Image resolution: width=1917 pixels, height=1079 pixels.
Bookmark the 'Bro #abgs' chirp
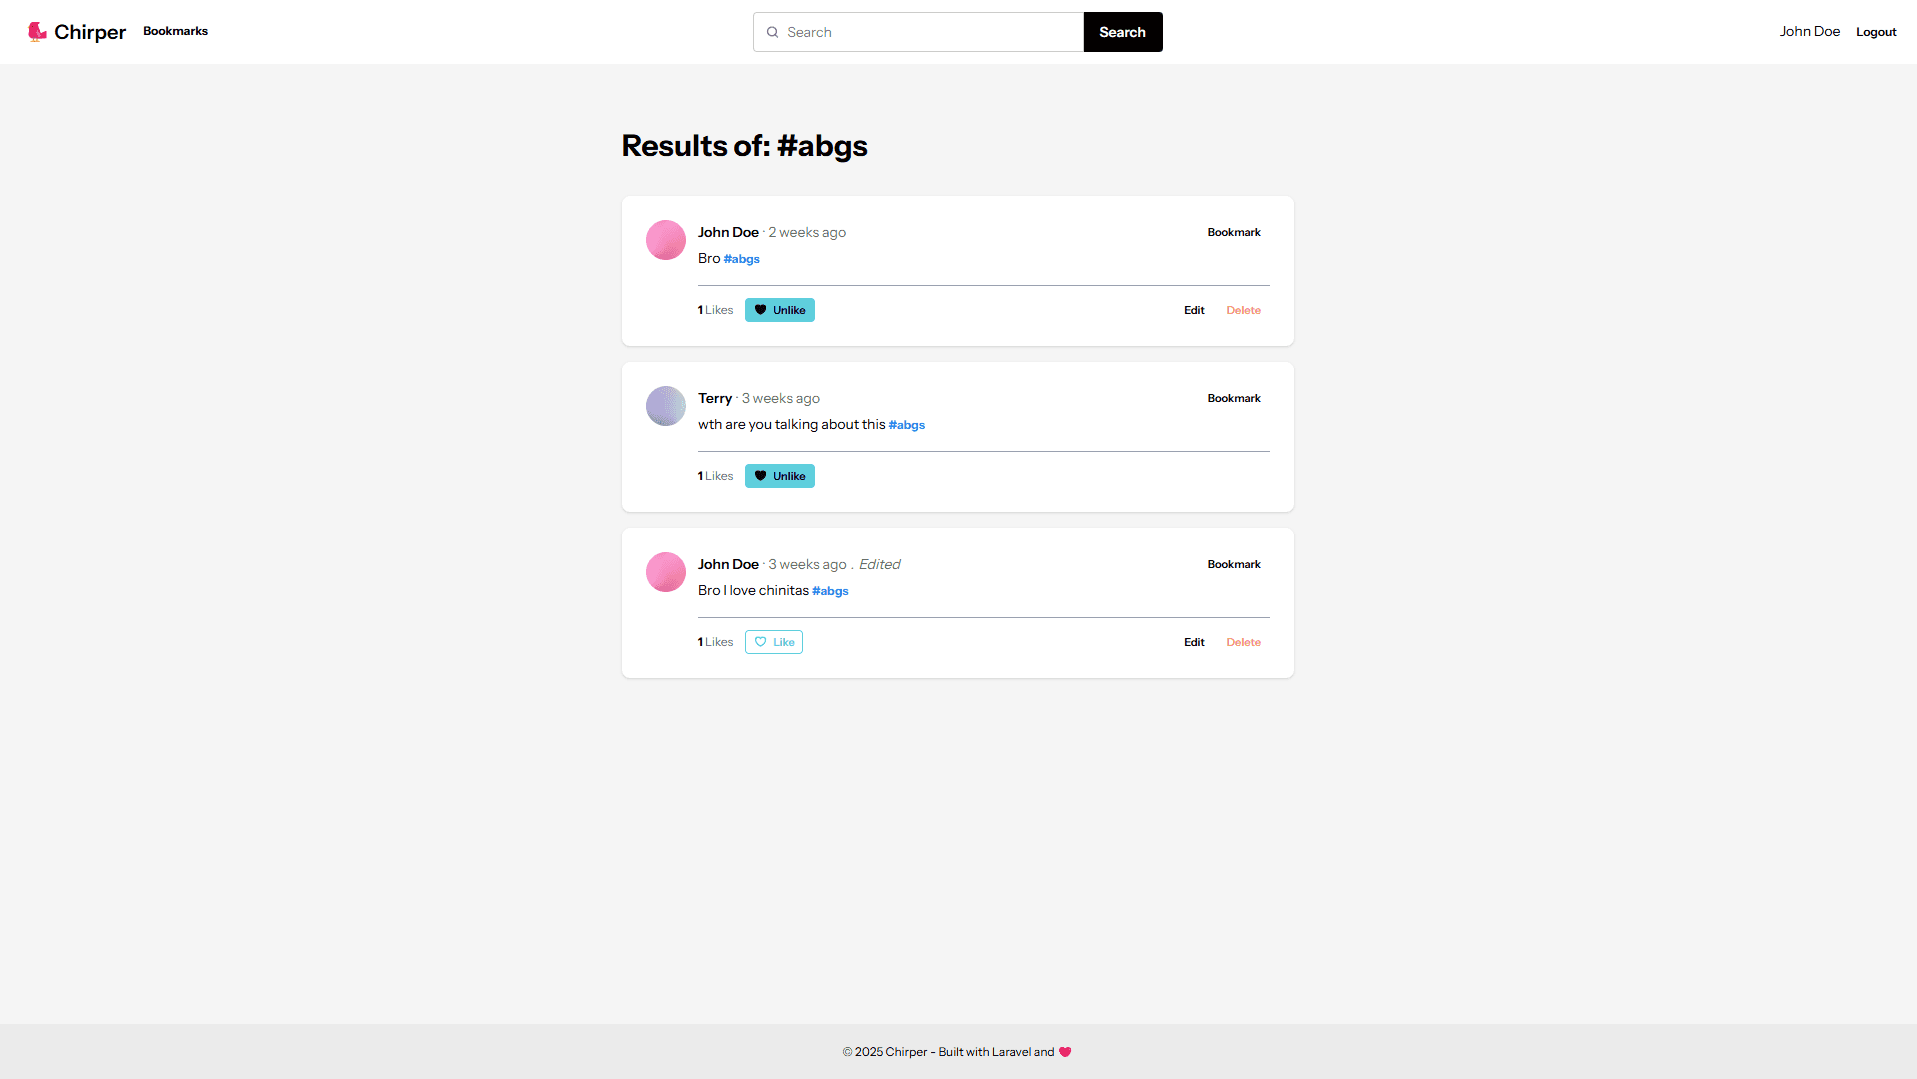(x=1233, y=232)
